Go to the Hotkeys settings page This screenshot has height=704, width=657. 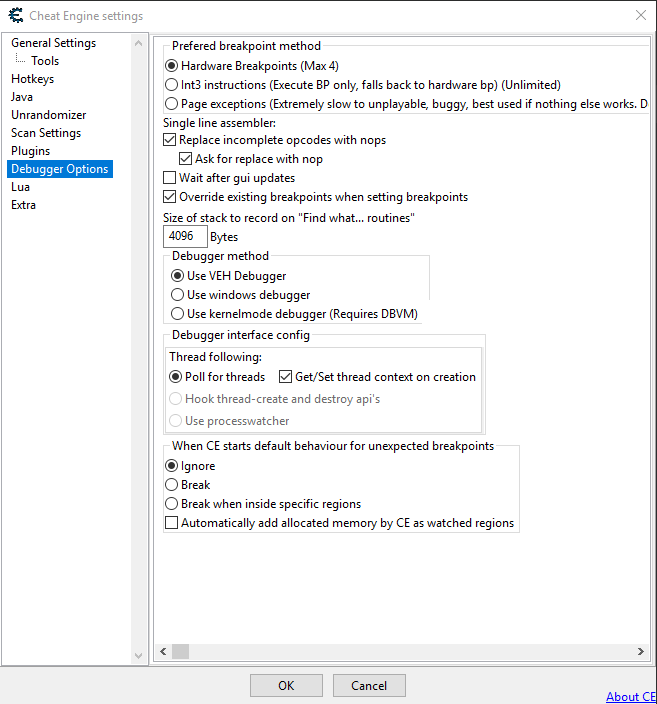click(x=33, y=79)
